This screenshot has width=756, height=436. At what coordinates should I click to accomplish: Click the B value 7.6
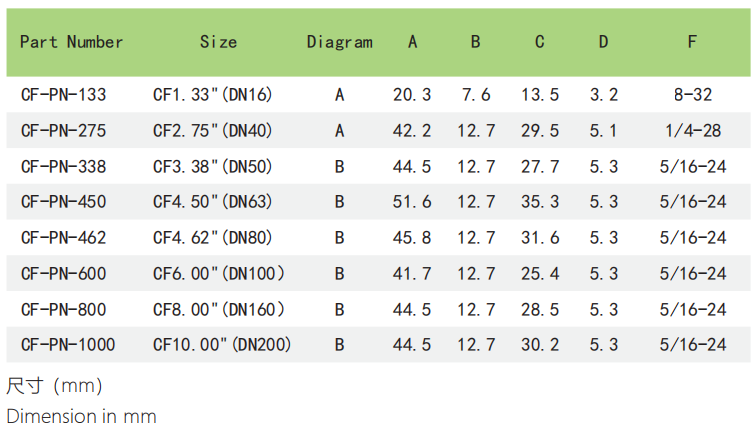pyautogui.click(x=476, y=95)
